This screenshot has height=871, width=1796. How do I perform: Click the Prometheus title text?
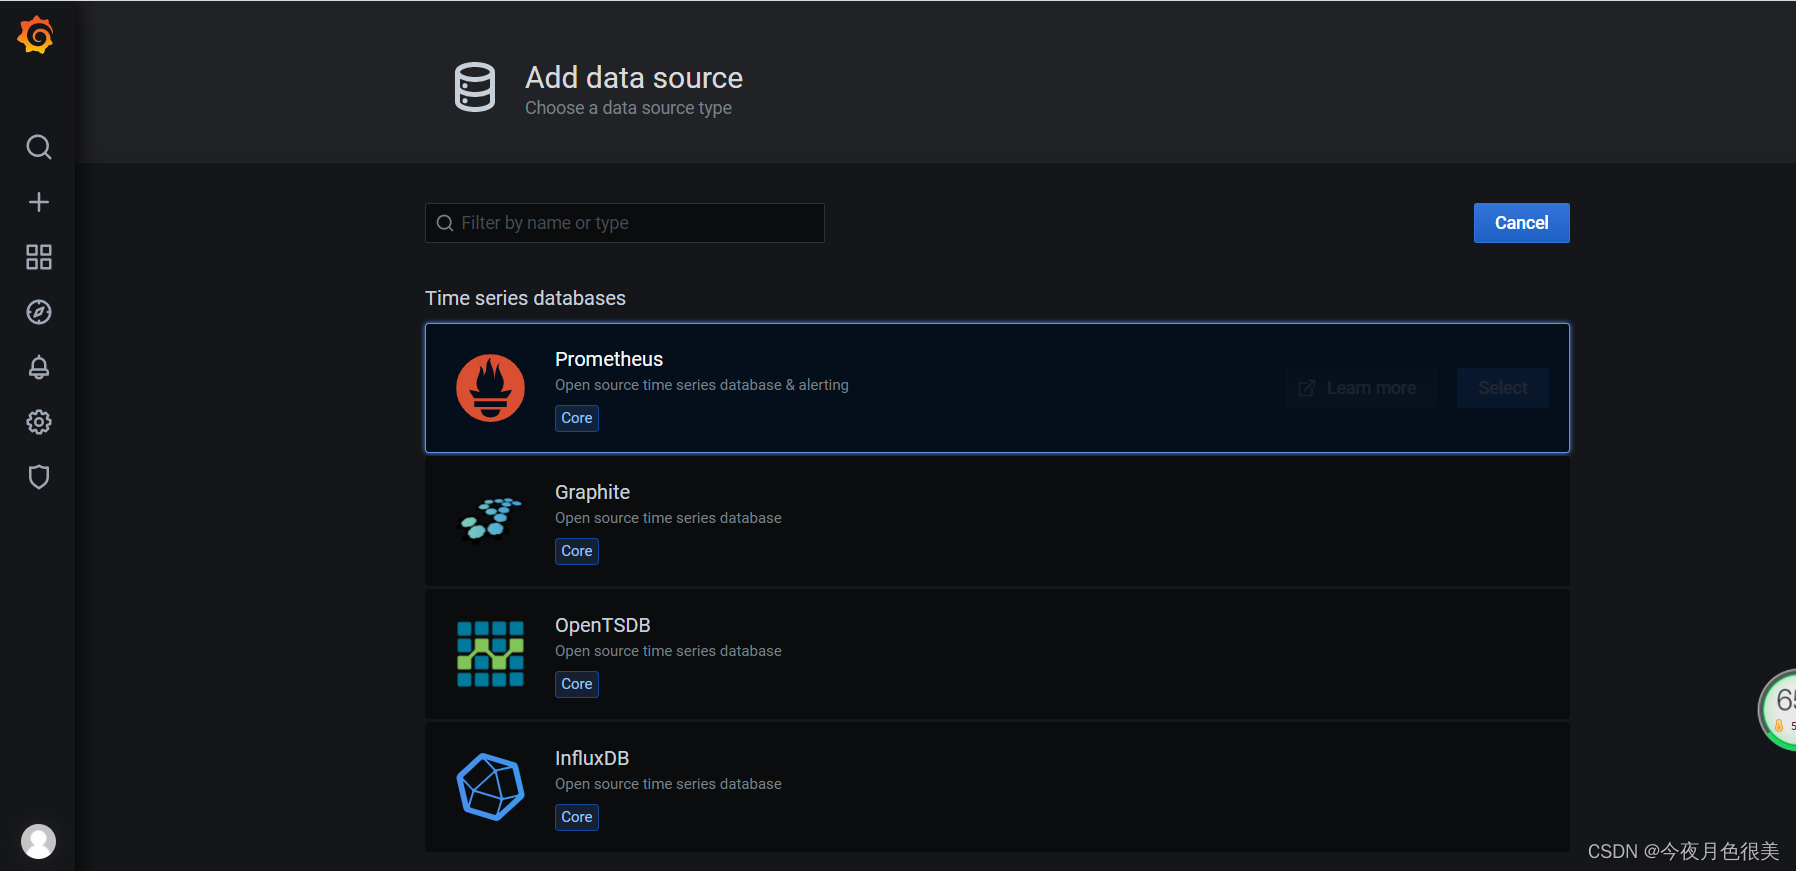(x=609, y=359)
